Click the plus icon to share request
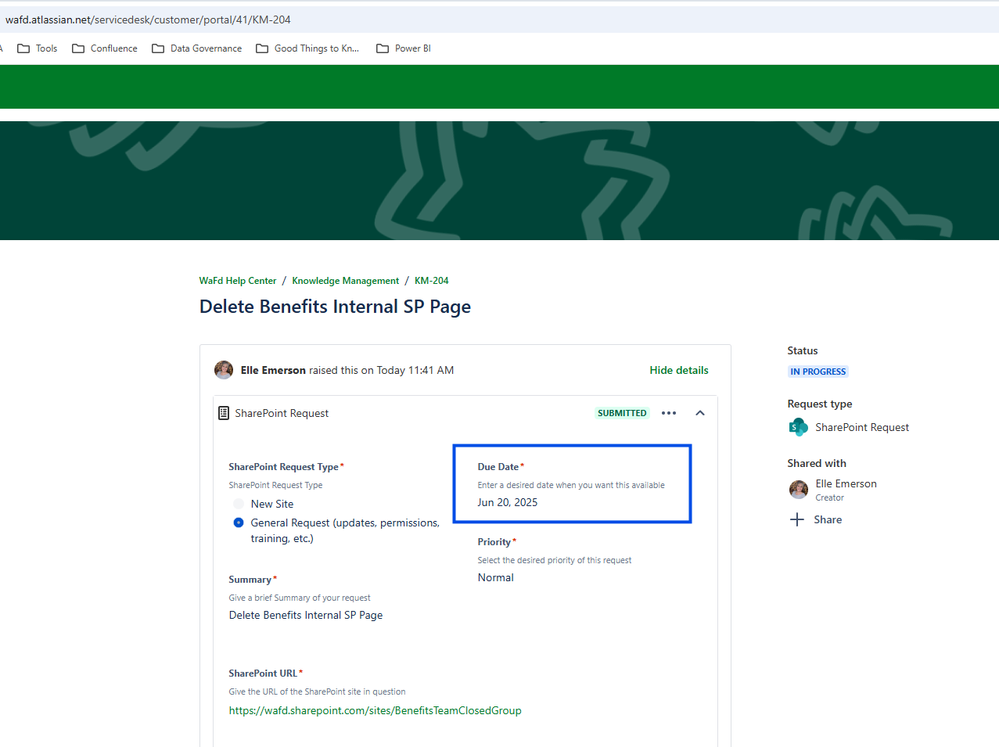 [x=797, y=519]
